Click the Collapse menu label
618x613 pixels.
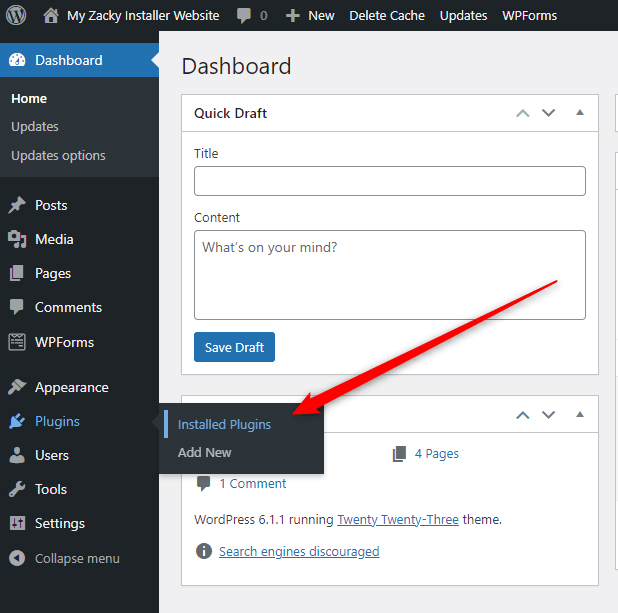point(77,558)
